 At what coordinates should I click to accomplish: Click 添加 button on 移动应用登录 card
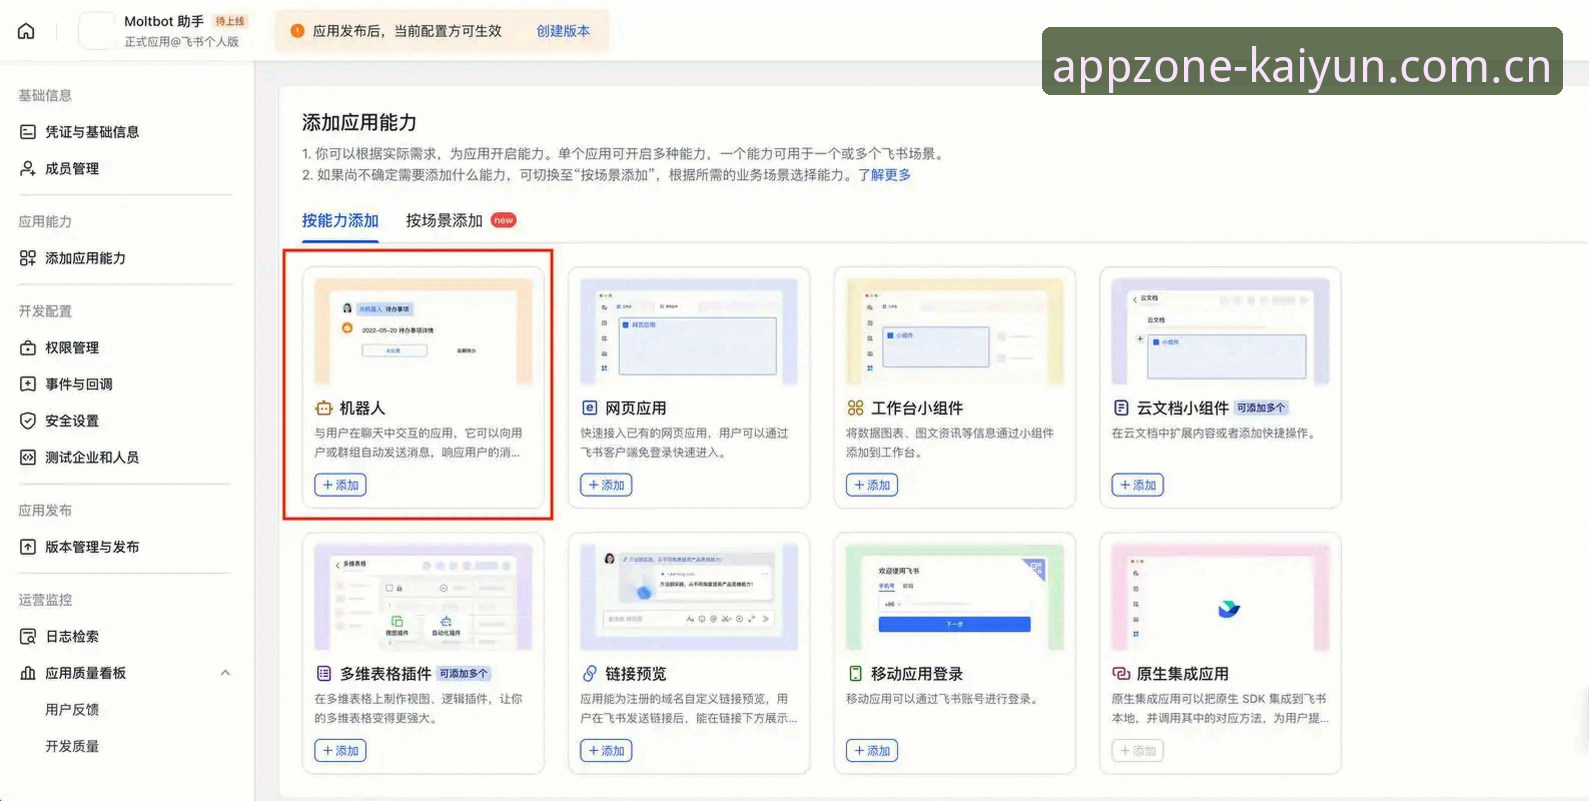click(872, 751)
